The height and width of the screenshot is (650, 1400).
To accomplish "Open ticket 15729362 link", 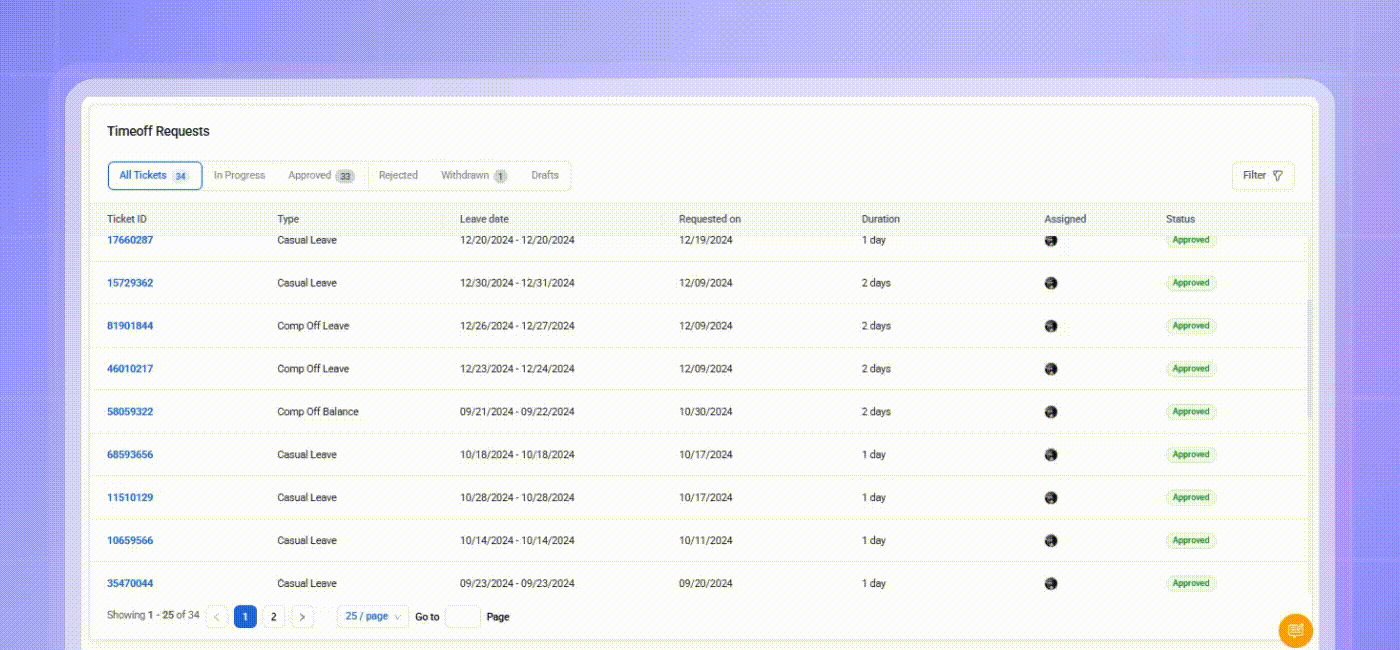I will [x=130, y=283].
